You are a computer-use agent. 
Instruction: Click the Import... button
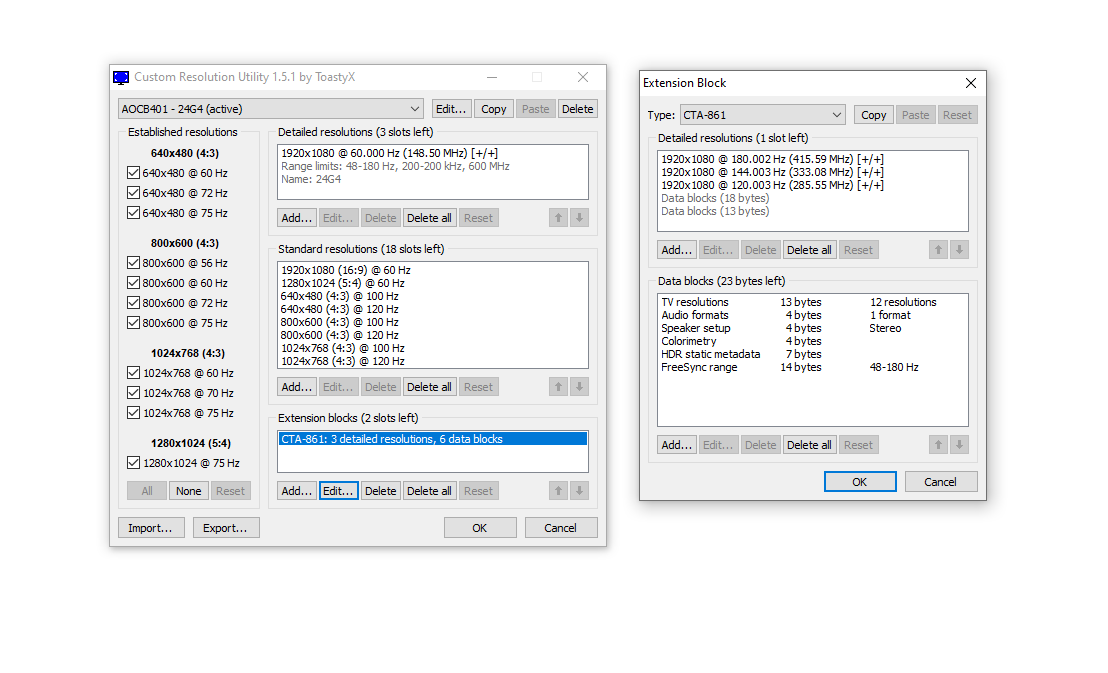(x=151, y=528)
